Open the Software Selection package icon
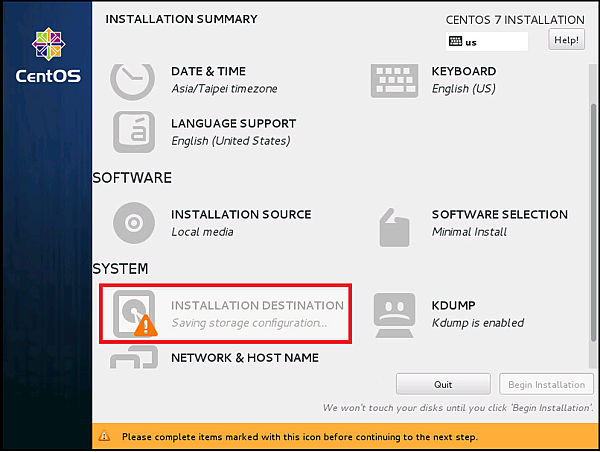Image resolution: width=600 pixels, height=452 pixels. pyautogui.click(x=395, y=227)
